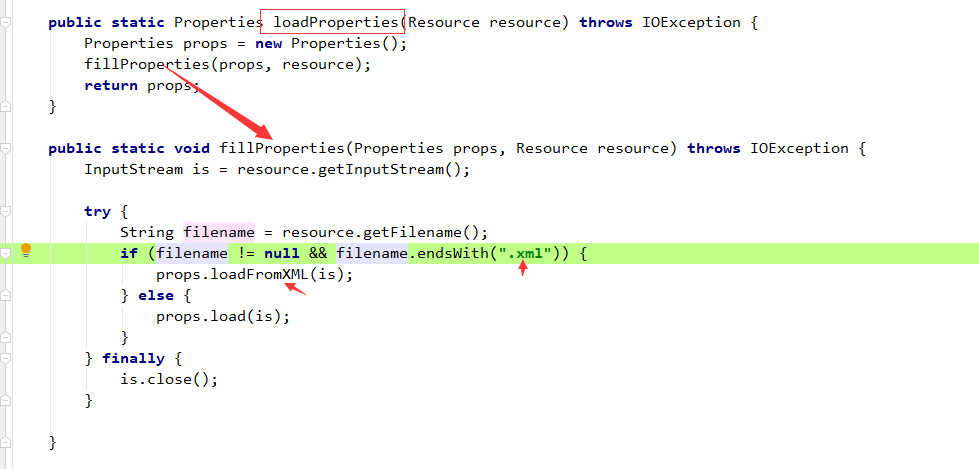Click the getFilename() call
Image resolution: width=979 pixels, height=469 pixels.
421,233
